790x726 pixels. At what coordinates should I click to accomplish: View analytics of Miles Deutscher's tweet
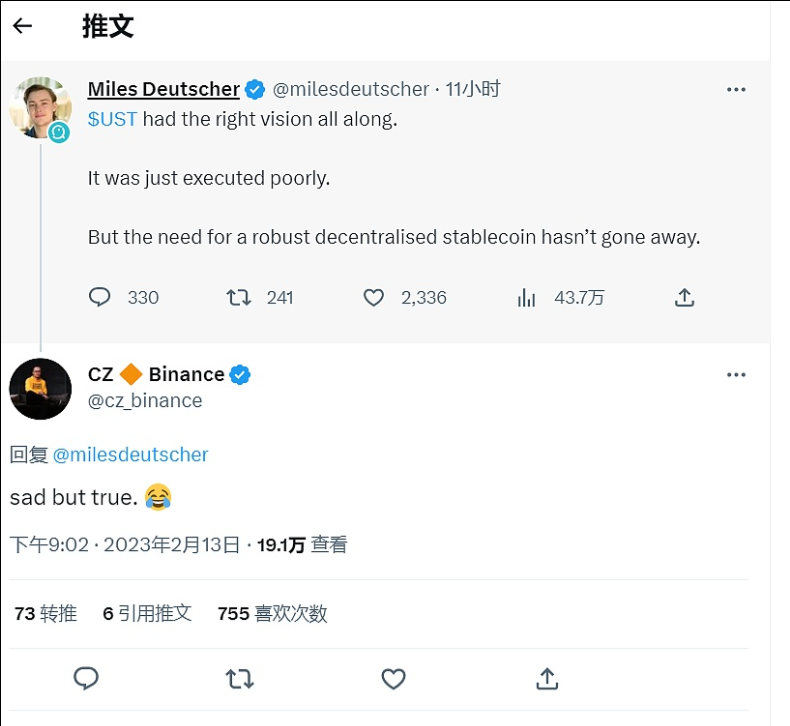click(527, 297)
